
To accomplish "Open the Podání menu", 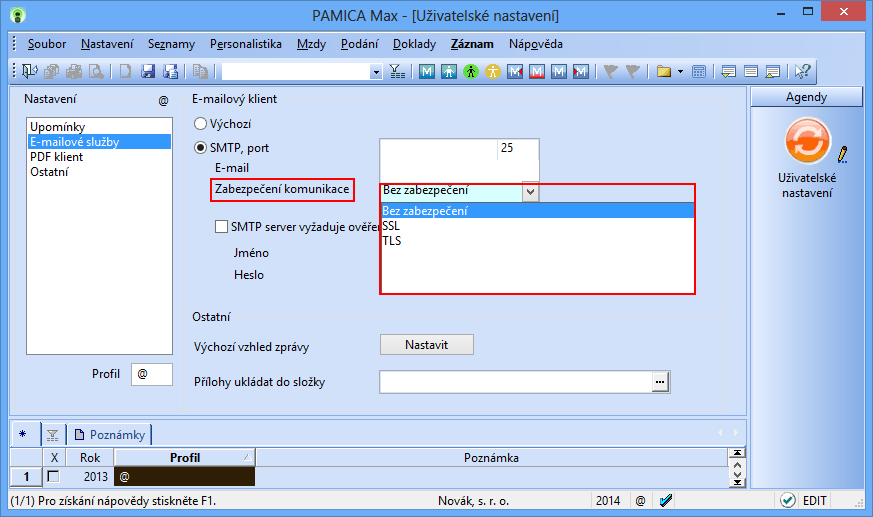I will pyautogui.click(x=360, y=44).
